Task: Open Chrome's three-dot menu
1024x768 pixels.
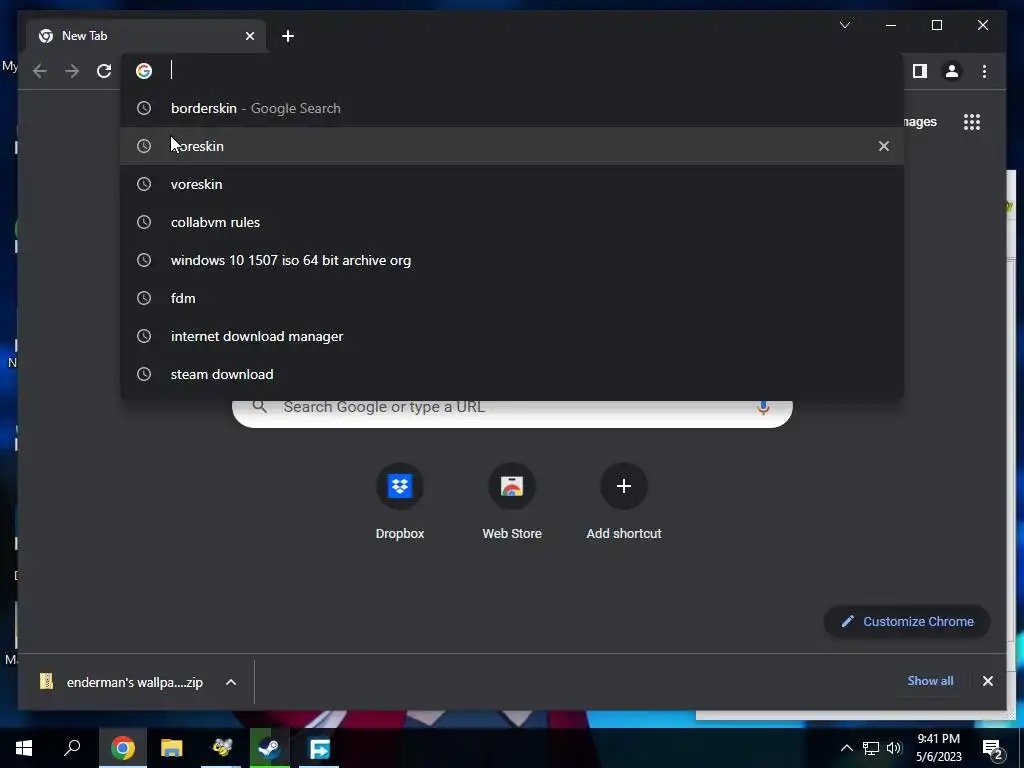Action: point(984,71)
